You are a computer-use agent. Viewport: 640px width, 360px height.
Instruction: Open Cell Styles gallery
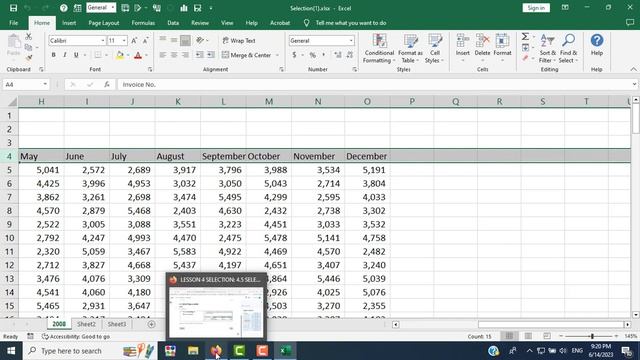tap(435, 48)
